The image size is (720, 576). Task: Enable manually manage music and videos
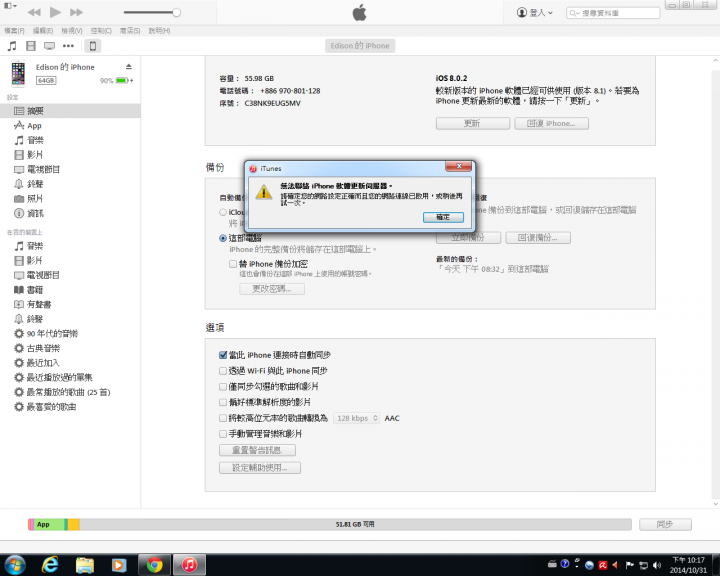tap(223, 434)
